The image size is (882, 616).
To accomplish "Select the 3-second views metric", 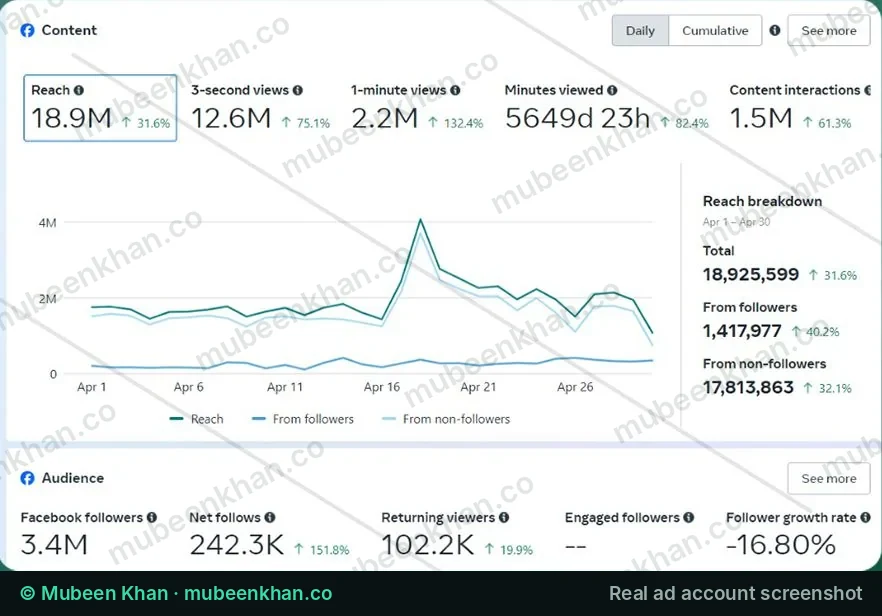I will point(260,108).
